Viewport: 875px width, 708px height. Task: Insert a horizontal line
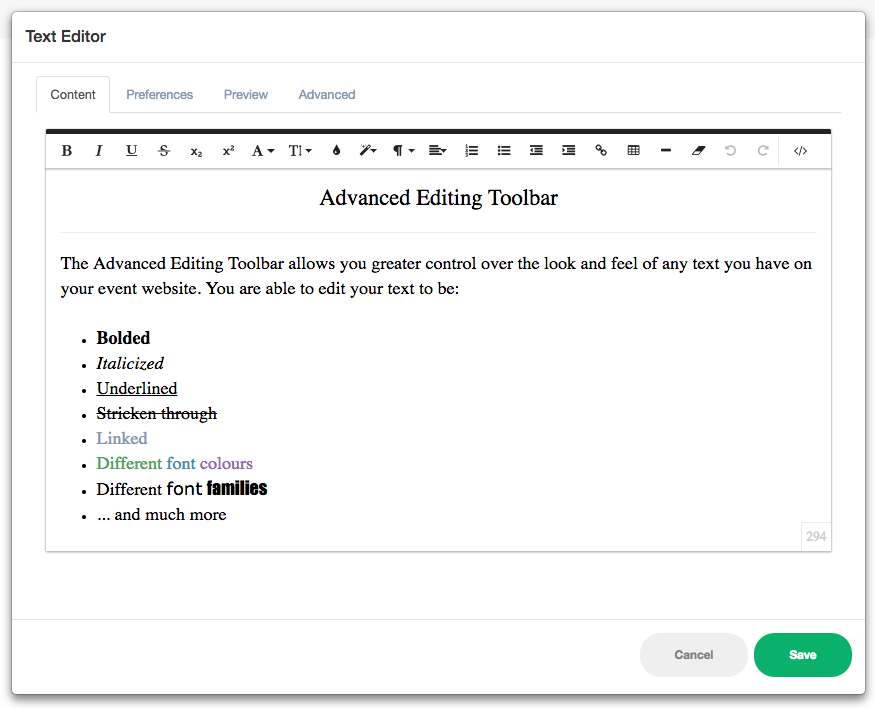665,150
